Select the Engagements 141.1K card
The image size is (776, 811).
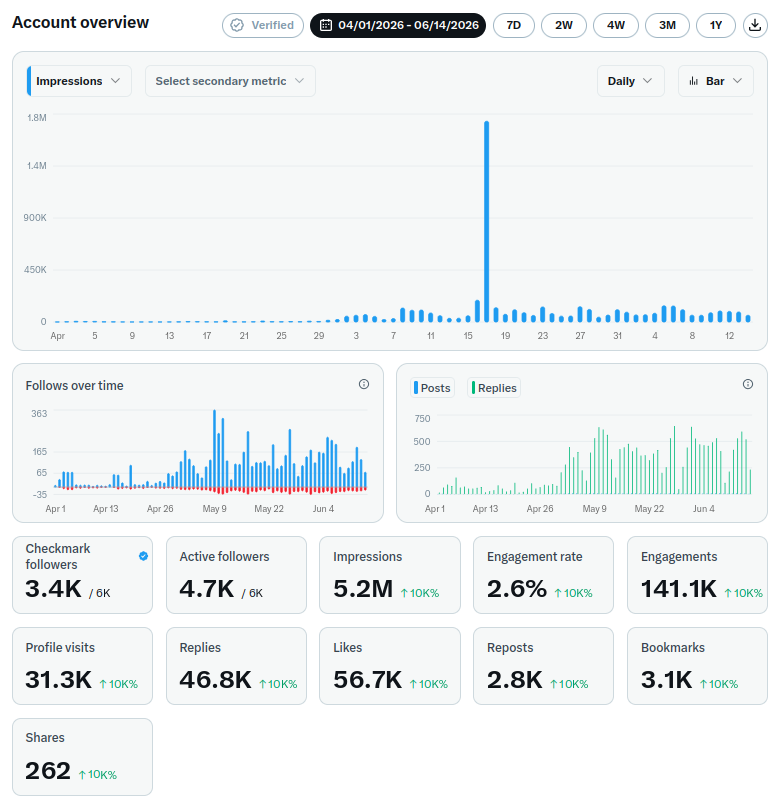coord(697,575)
